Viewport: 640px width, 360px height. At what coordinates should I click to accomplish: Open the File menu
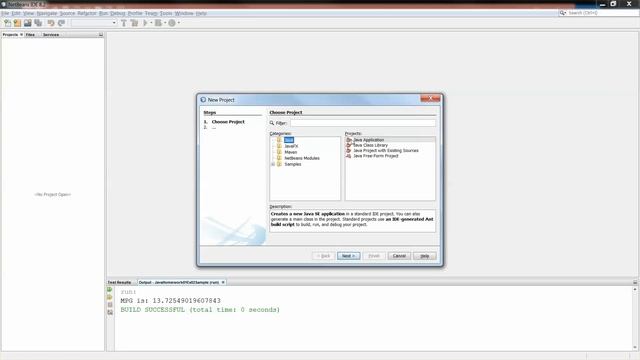5,13
